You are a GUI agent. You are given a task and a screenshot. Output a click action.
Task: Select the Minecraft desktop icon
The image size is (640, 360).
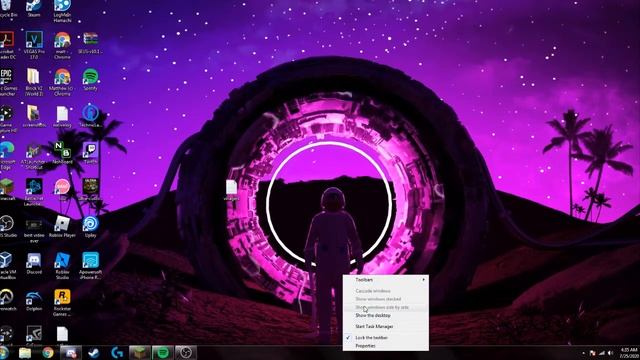[x=7, y=189]
